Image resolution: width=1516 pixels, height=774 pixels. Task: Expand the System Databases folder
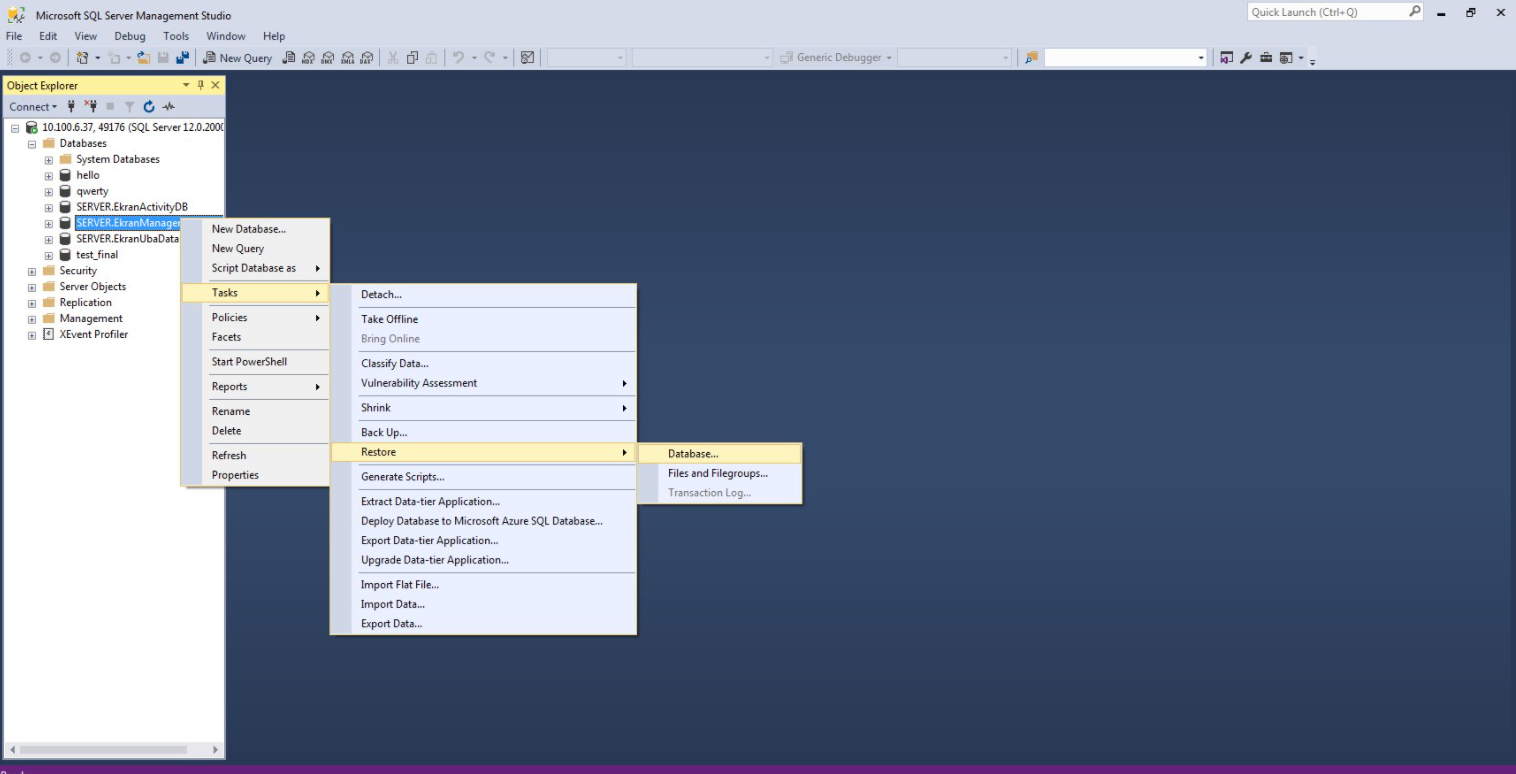[48, 160]
